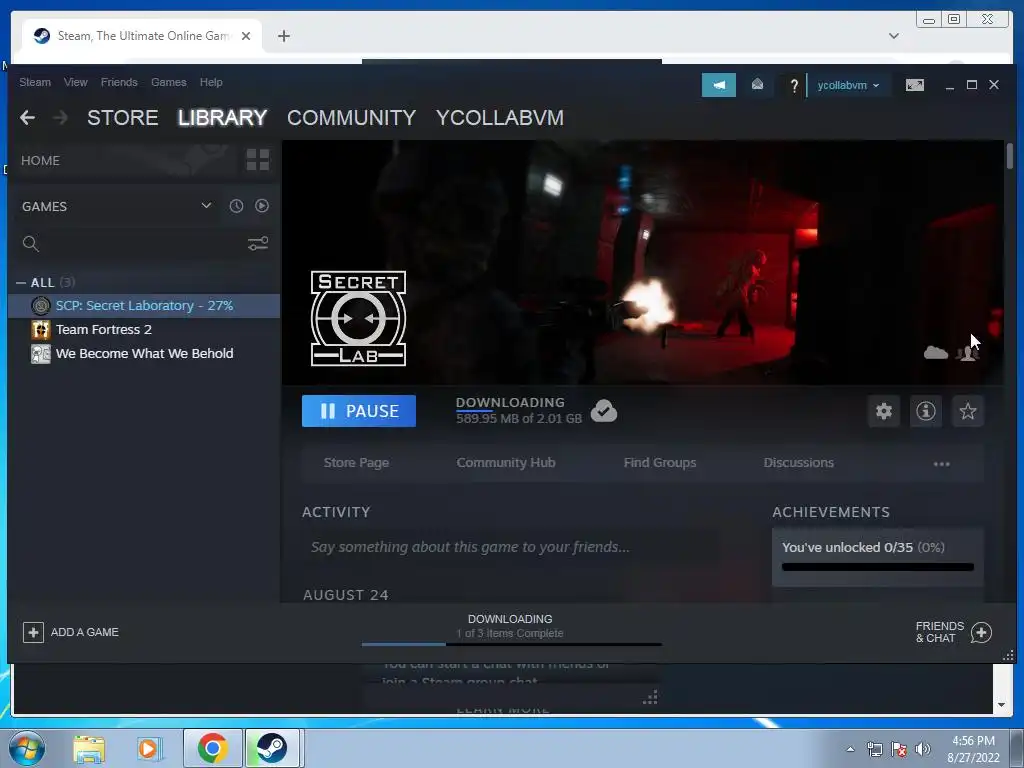The height and width of the screenshot is (768, 1024).
Task: Click the library search magnifier icon
Action: (x=31, y=244)
